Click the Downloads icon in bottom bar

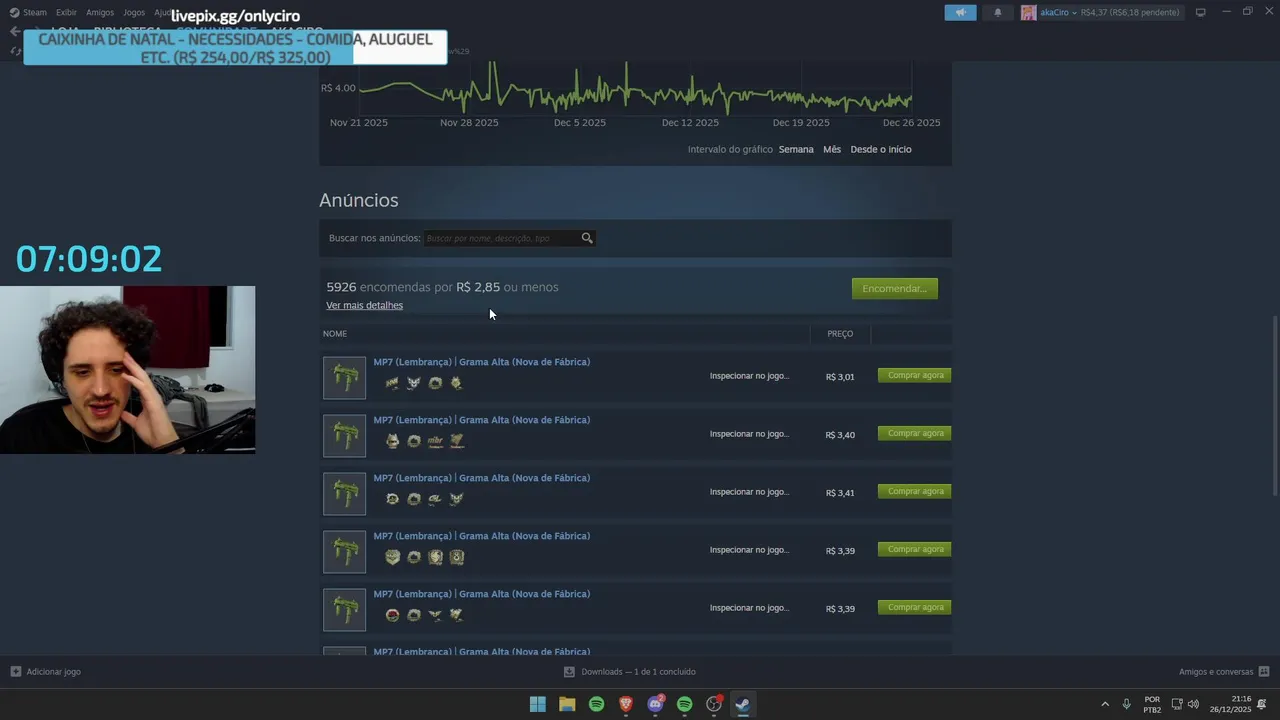coord(569,672)
